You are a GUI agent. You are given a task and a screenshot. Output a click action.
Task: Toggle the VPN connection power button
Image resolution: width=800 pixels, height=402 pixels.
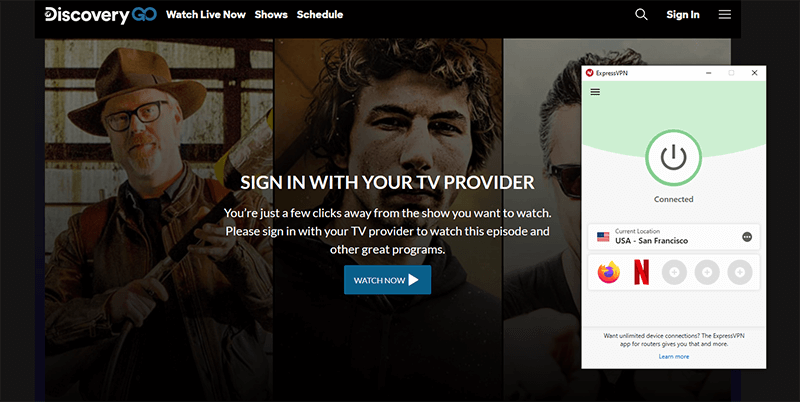(673, 157)
